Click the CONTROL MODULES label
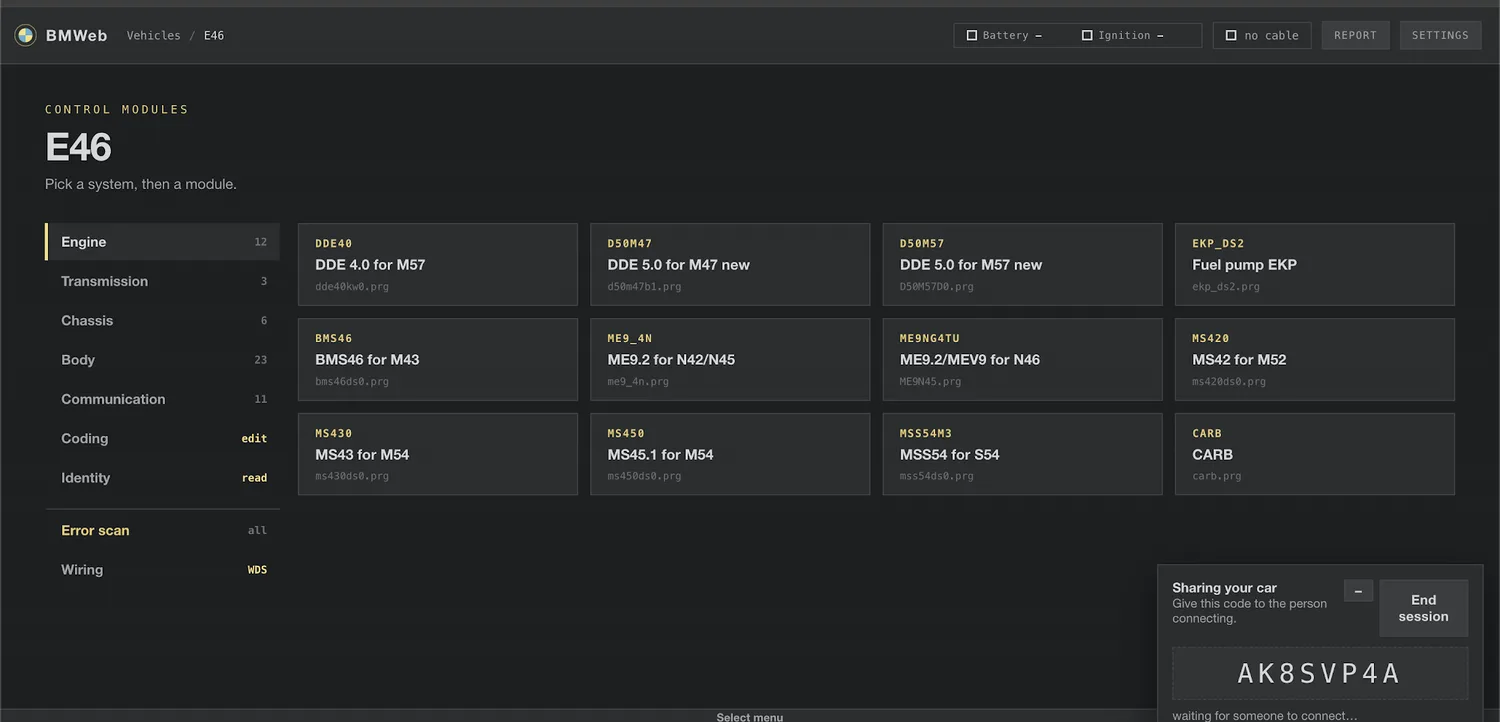Image resolution: width=1500 pixels, height=722 pixels. pyautogui.click(x=117, y=109)
